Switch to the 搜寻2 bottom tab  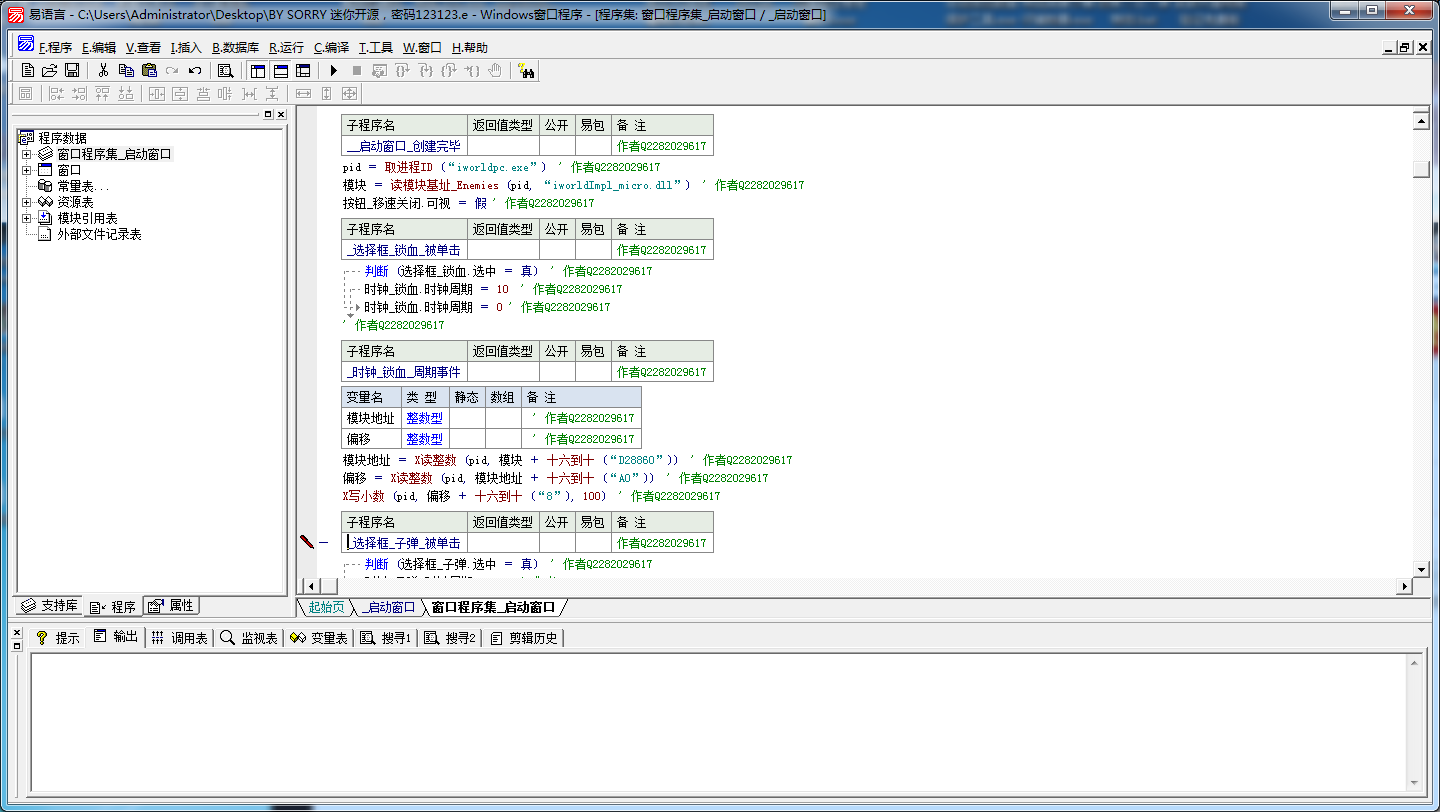[x=450, y=638]
